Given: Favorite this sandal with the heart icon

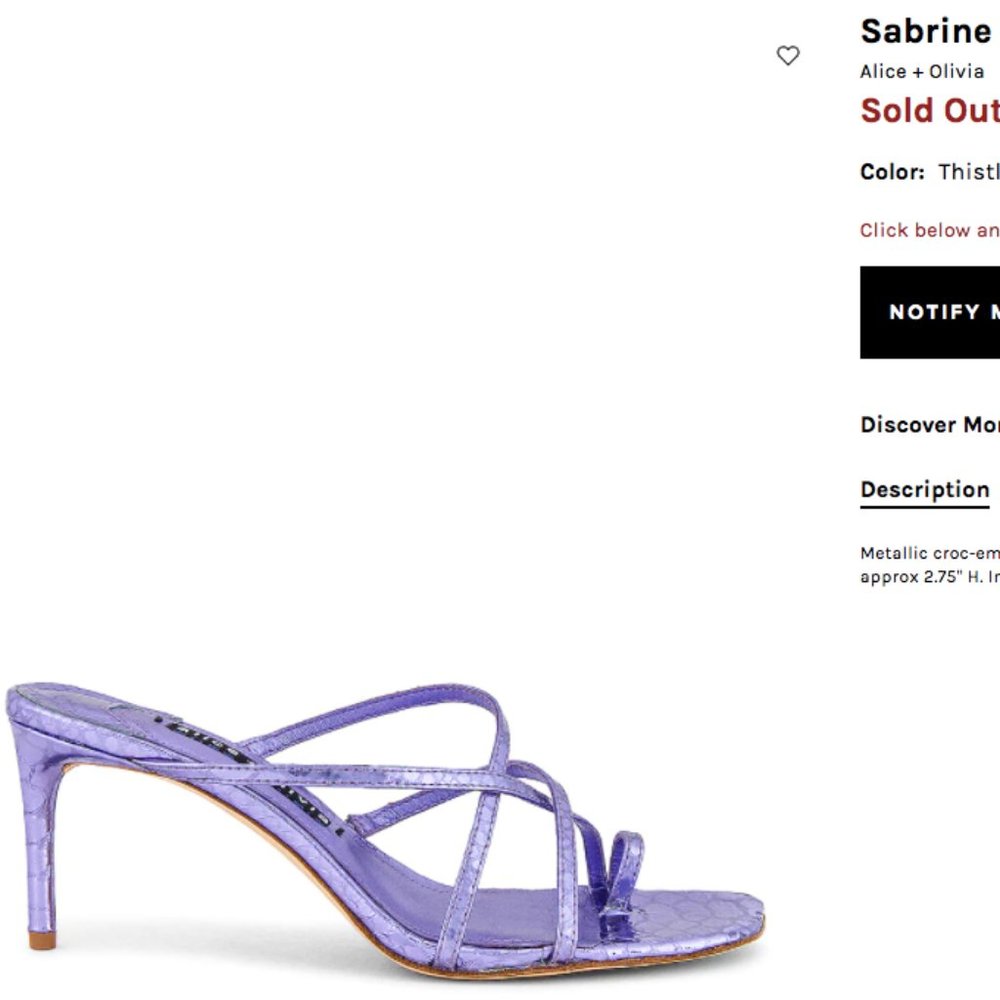Looking at the screenshot, I should tap(787, 57).
